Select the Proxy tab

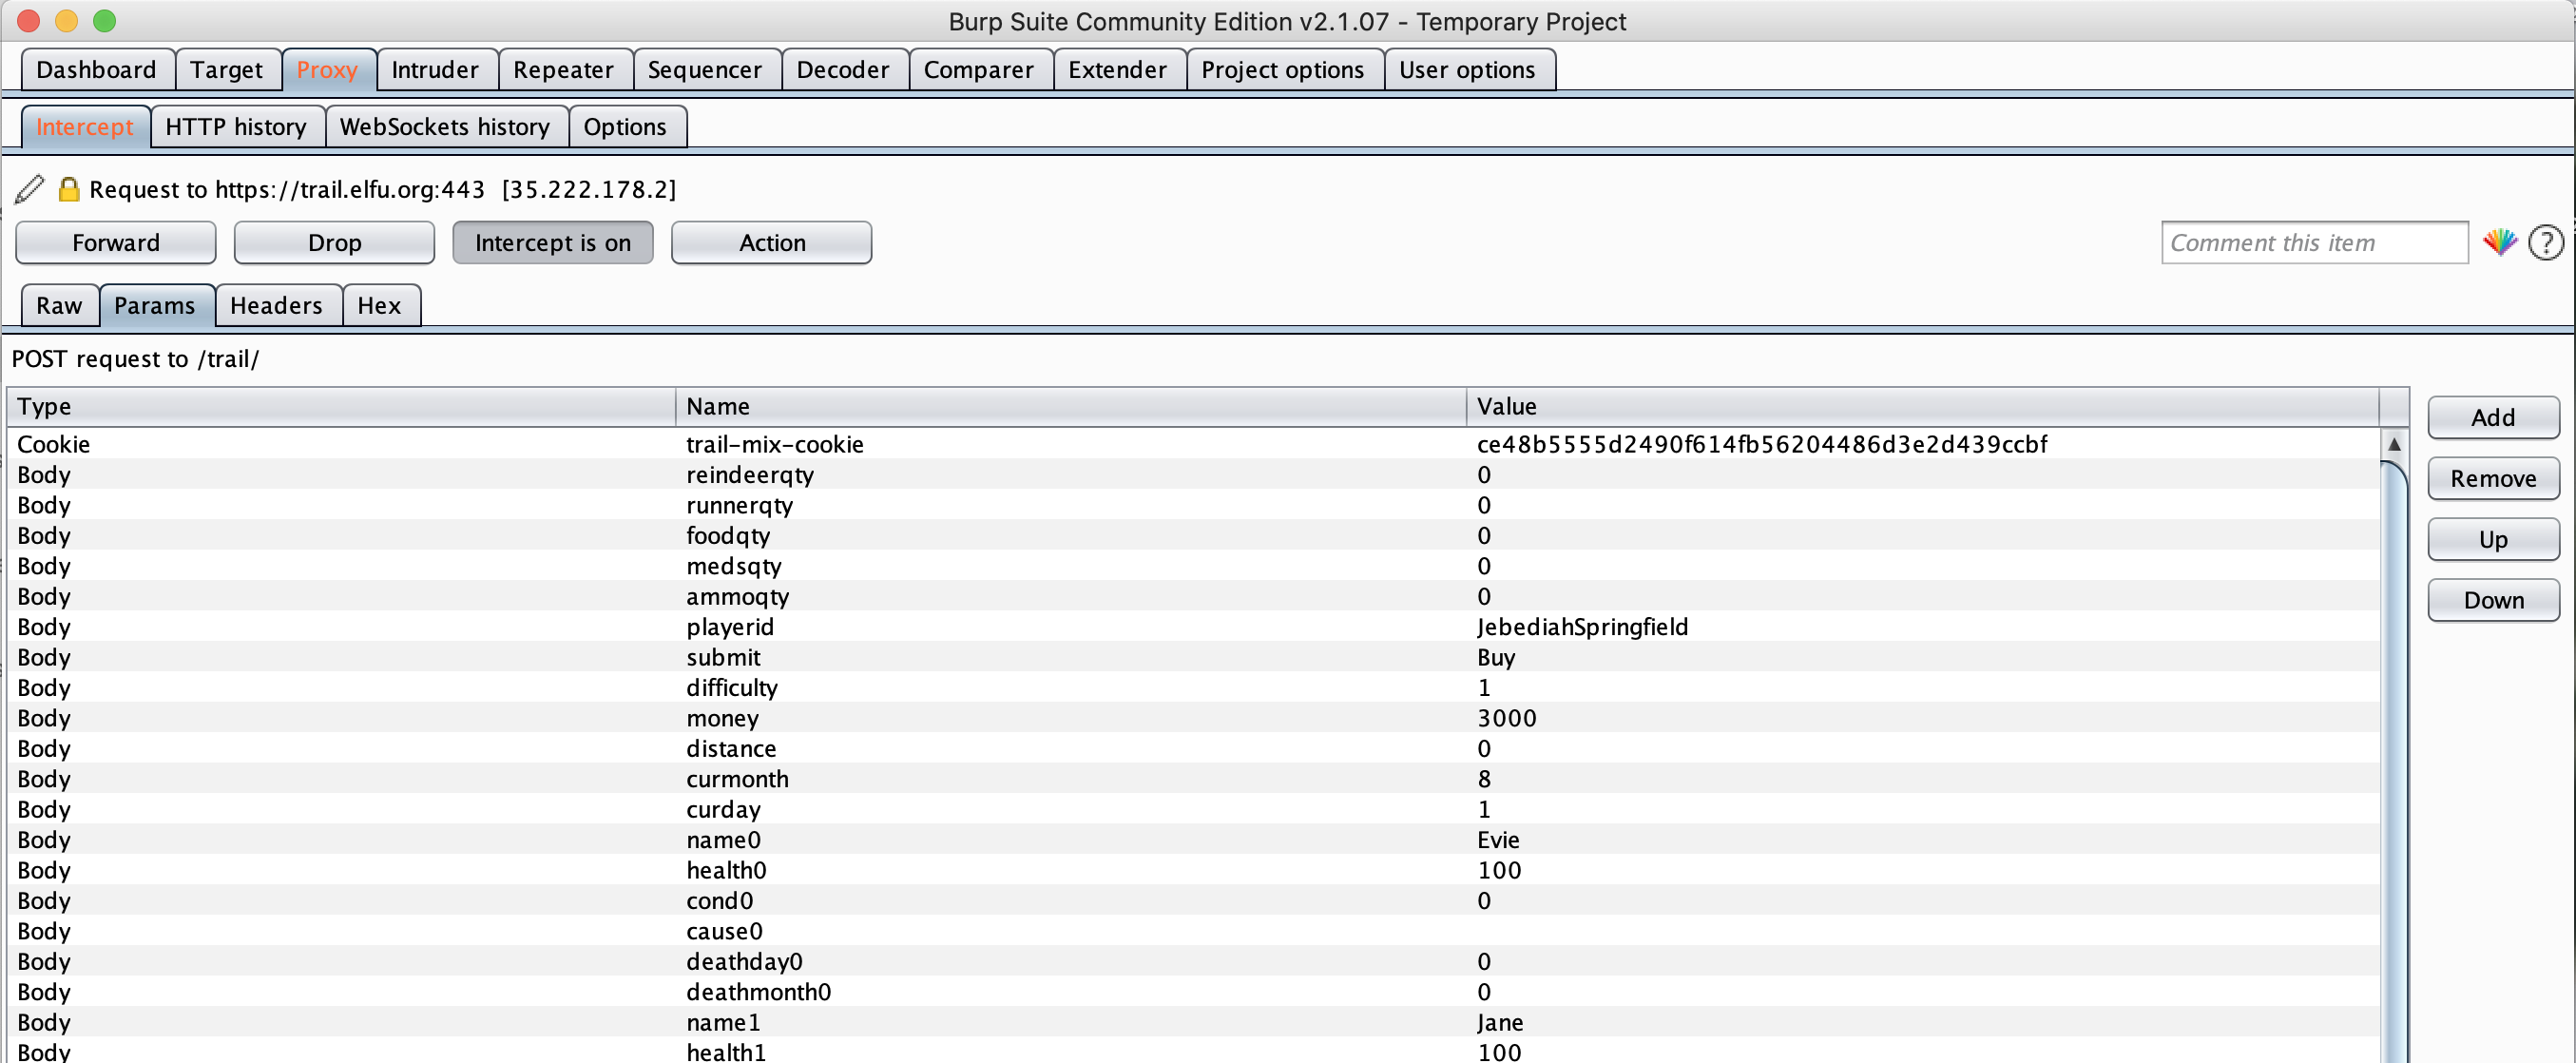328,70
